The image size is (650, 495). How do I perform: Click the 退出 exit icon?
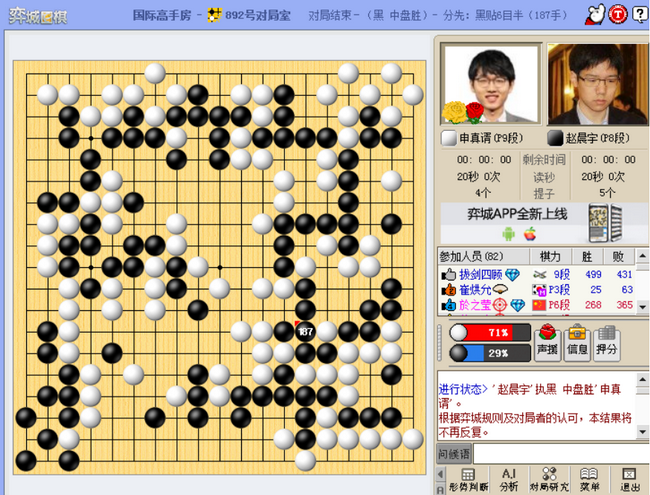pos(629,480)
